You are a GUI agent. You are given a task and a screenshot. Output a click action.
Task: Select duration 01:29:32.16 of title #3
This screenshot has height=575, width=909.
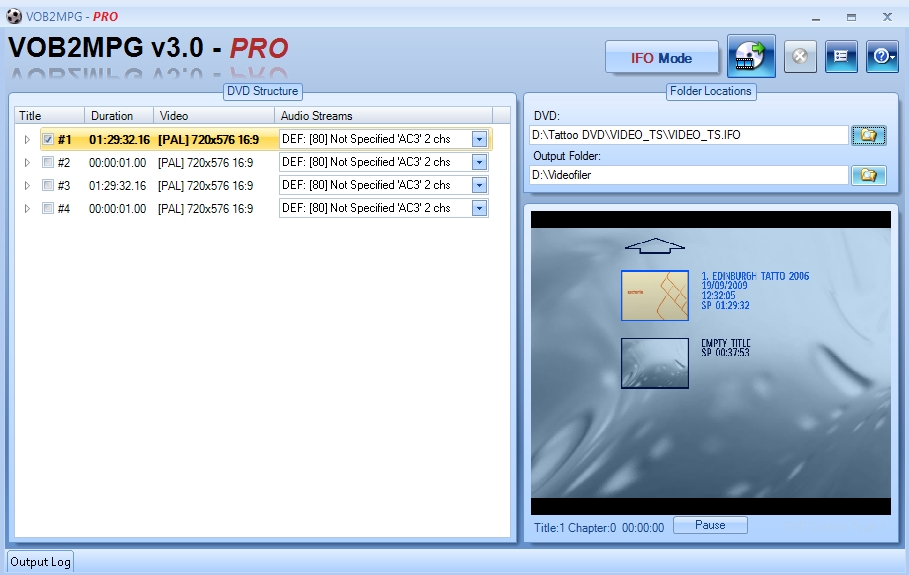coord(118,185)
